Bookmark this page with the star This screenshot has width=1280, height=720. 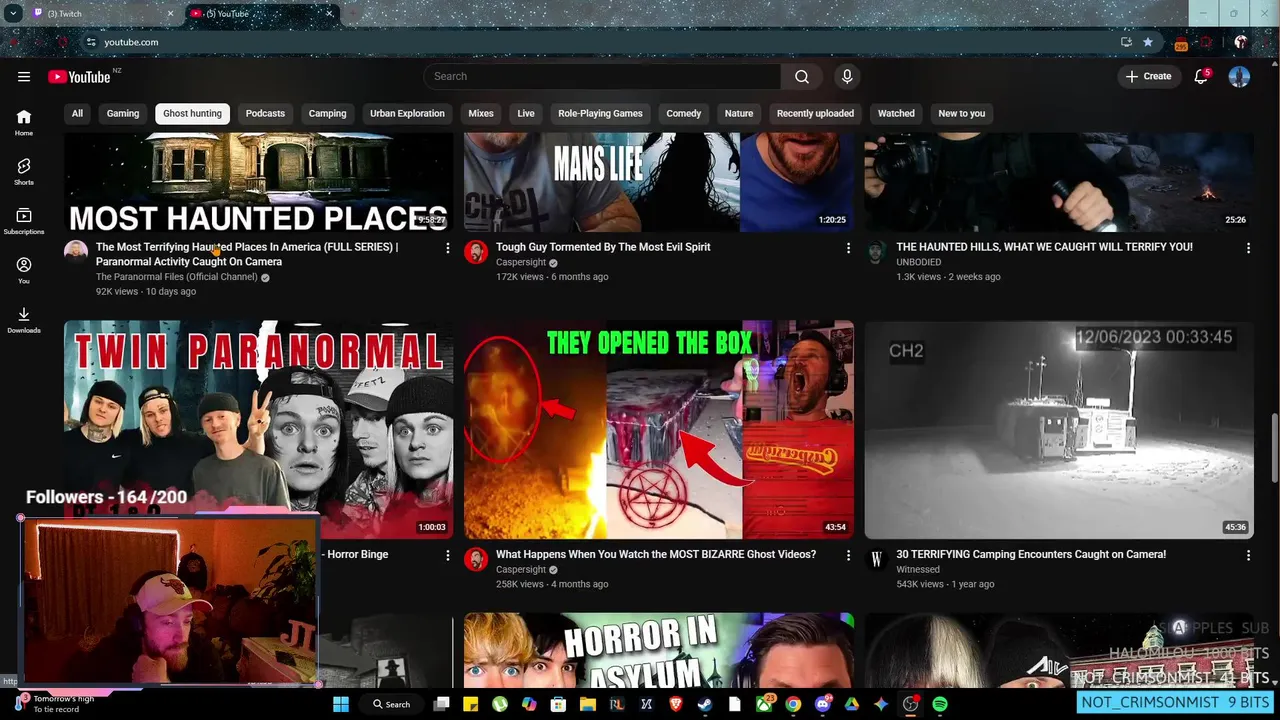coord(1148,42)
